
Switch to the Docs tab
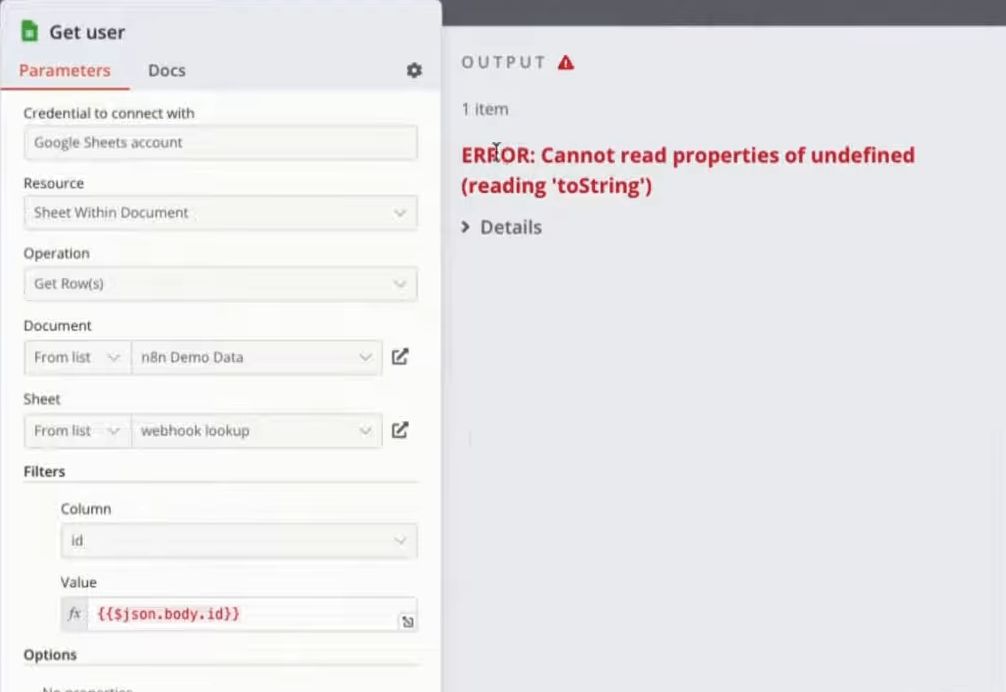[x=167, y=71]
